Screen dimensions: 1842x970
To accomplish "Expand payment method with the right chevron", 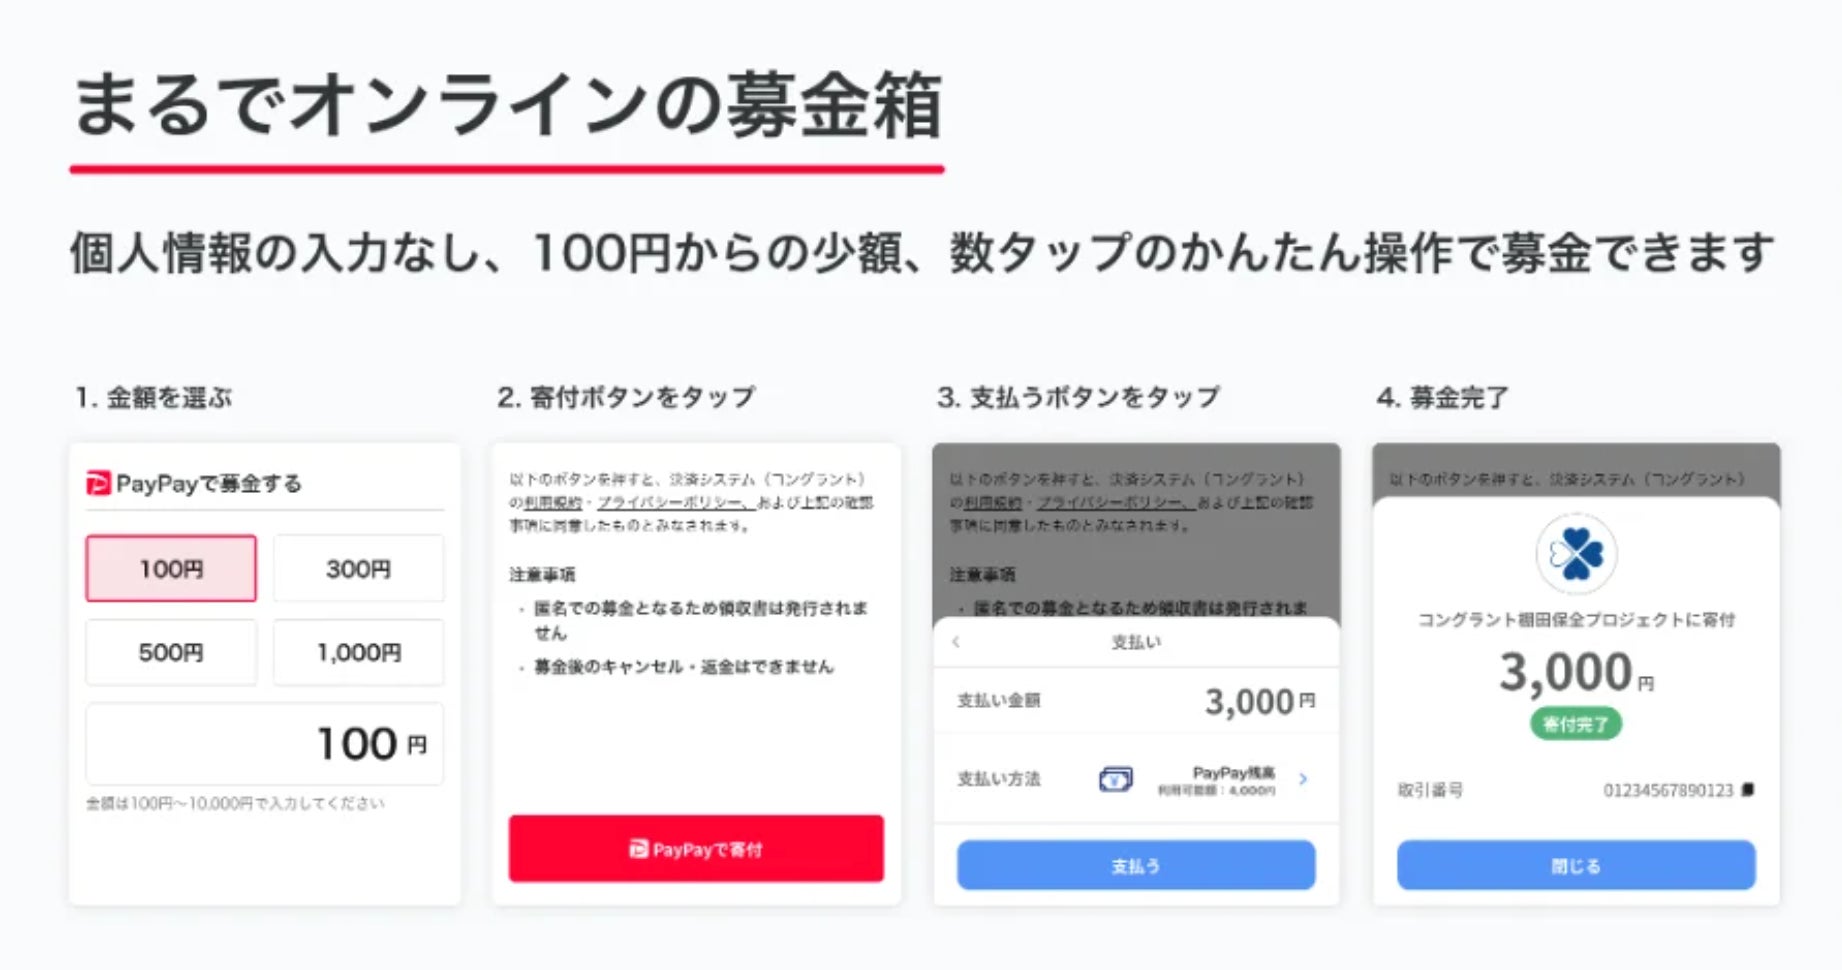I will point(1302,779).
